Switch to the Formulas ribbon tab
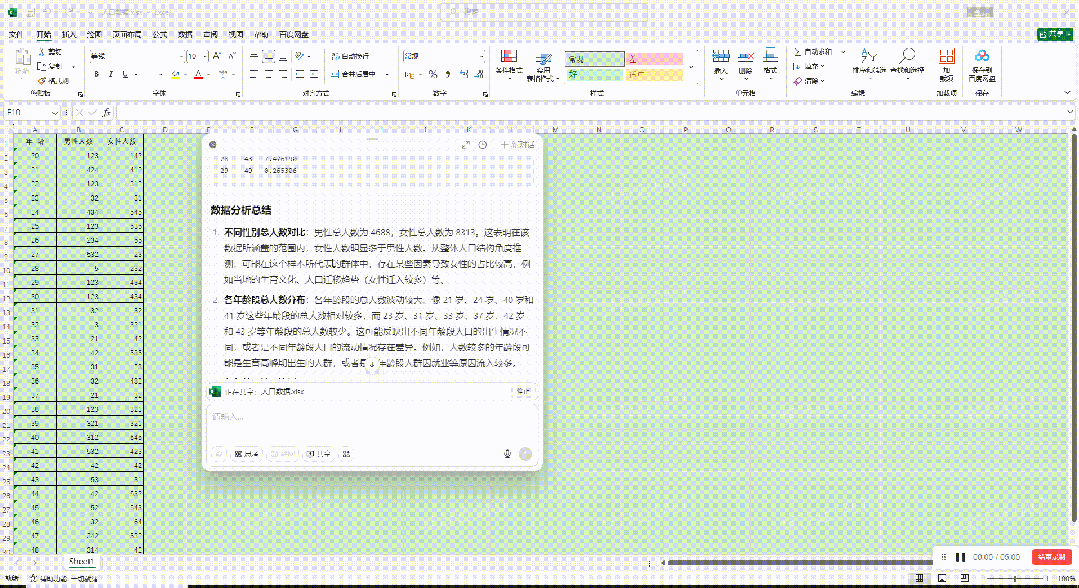 pos(160,34)
